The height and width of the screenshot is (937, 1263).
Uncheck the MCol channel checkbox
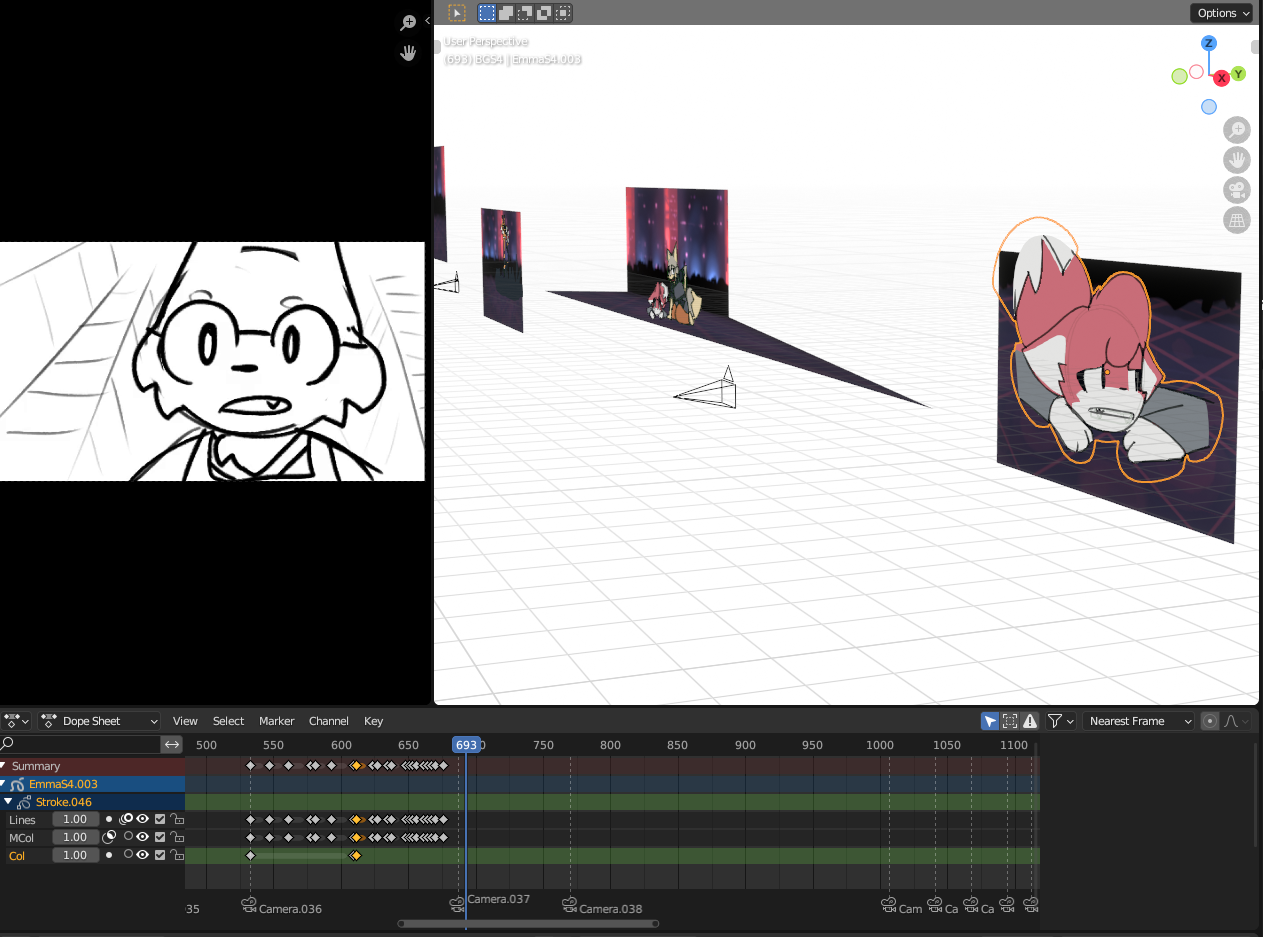point(160,837)
